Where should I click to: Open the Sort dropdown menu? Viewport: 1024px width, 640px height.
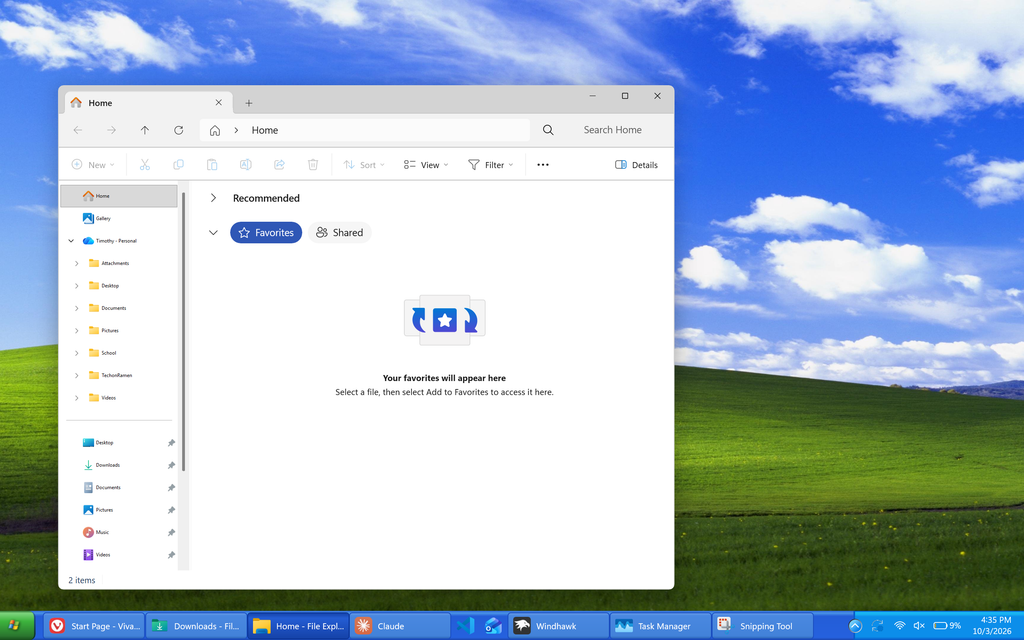pos(364,165)
